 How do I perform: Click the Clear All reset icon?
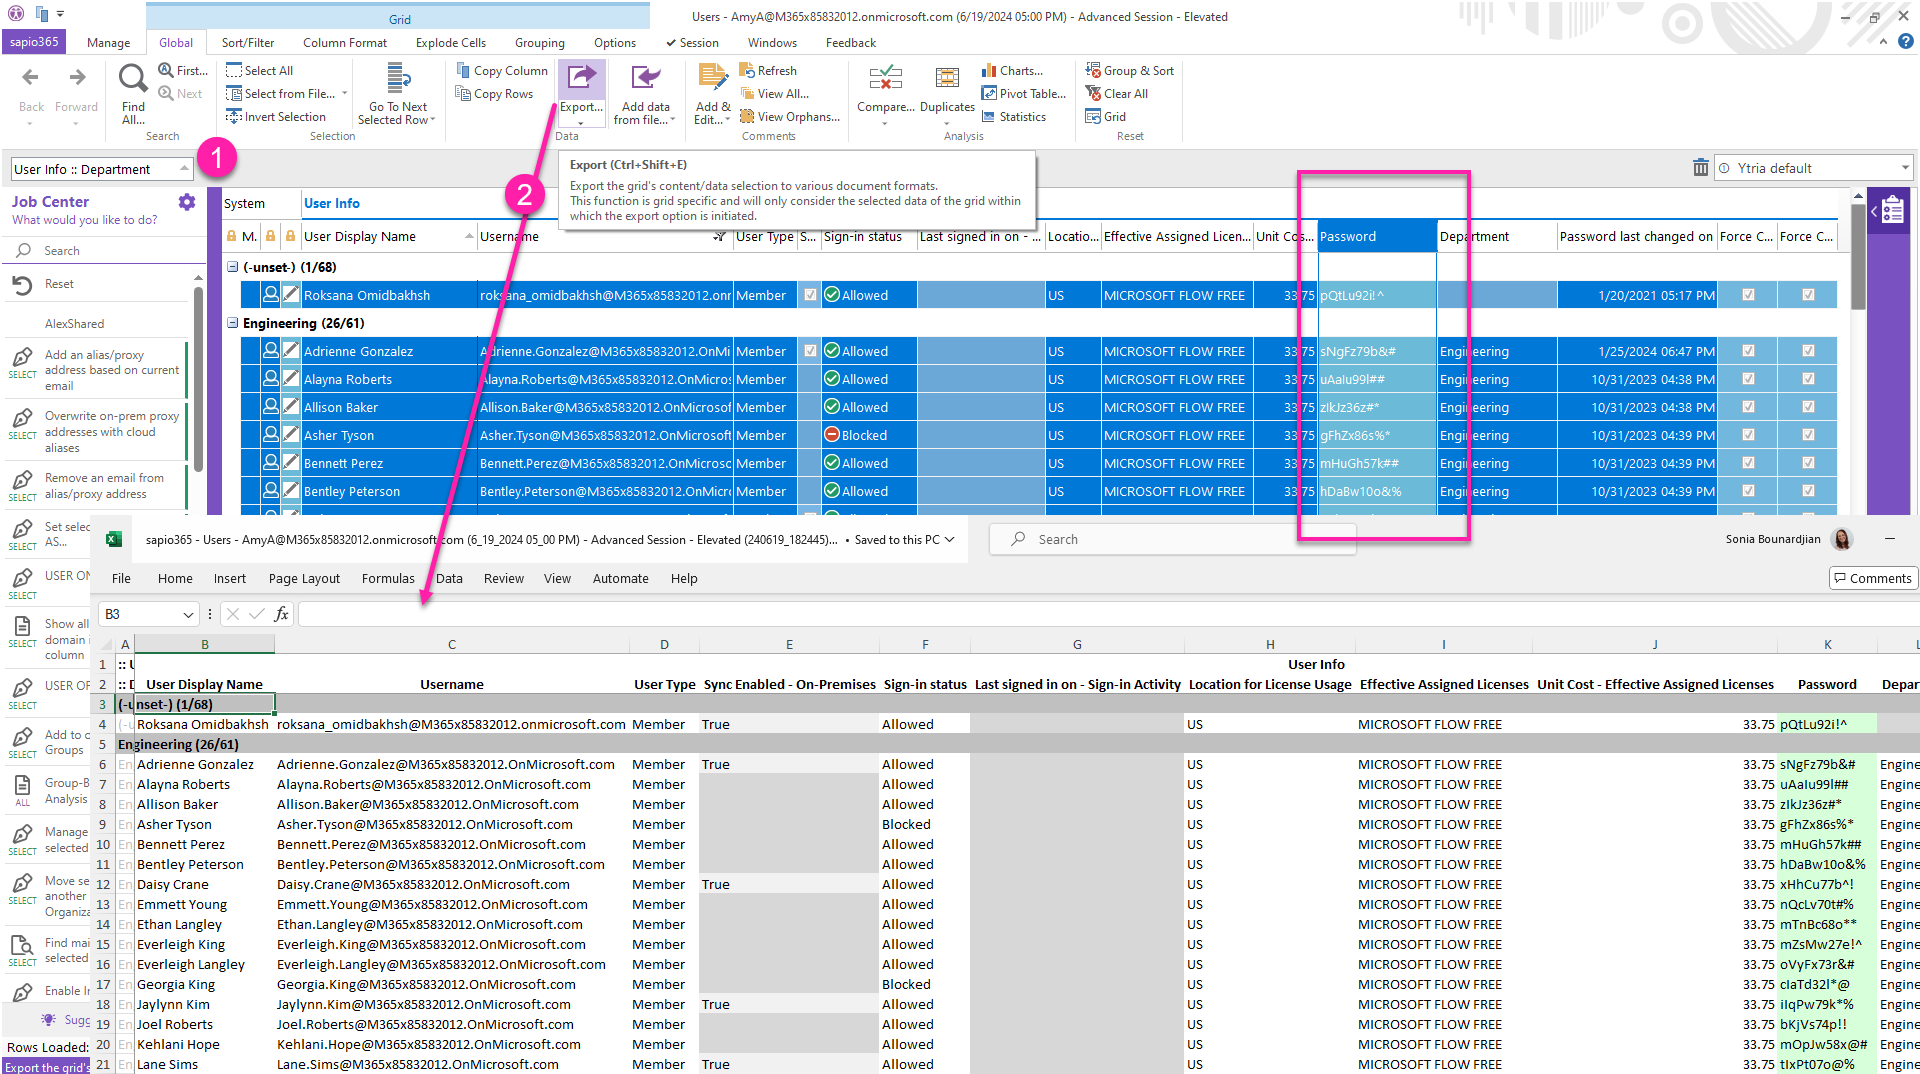pos(1093,93)
